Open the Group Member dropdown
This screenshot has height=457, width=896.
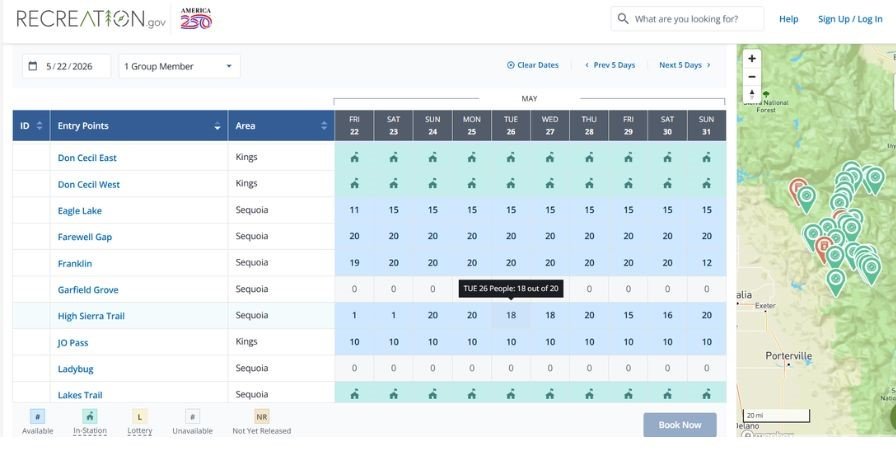click(x=179, y=66)
